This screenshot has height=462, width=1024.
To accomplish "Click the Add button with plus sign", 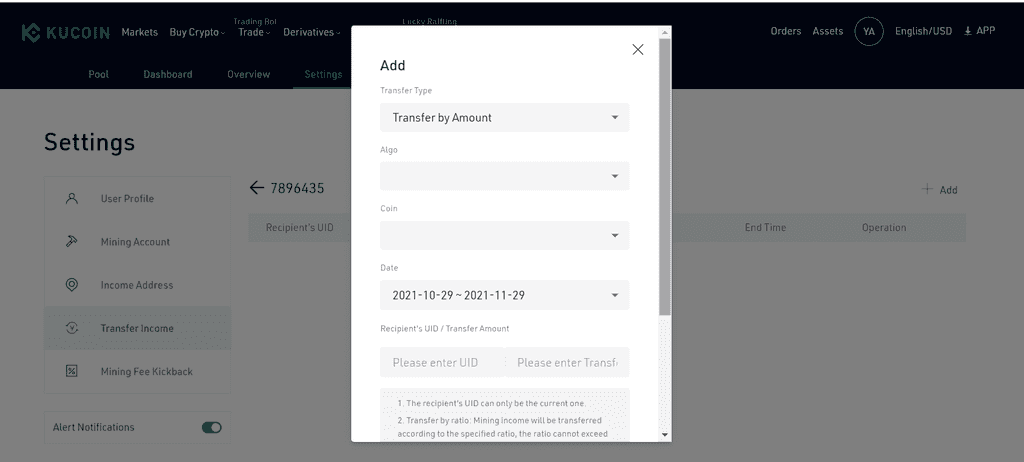I will click(940, 190).
